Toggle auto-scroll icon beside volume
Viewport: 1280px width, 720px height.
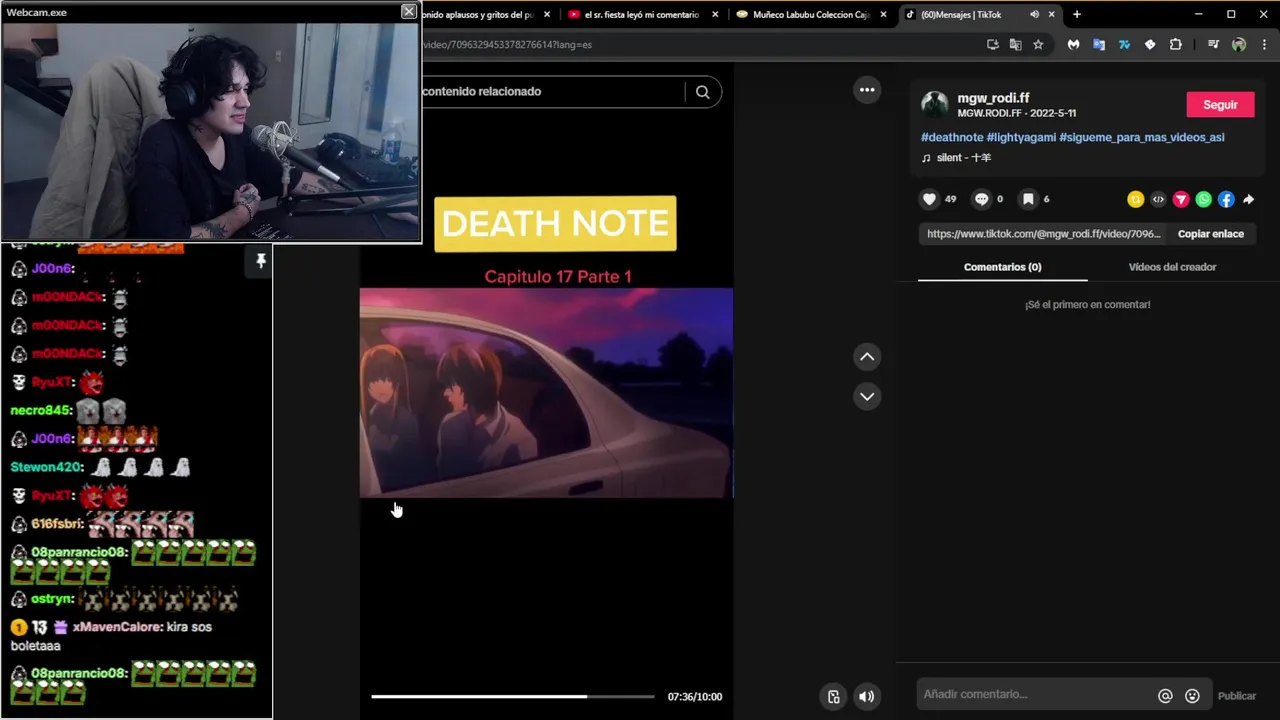834,697
